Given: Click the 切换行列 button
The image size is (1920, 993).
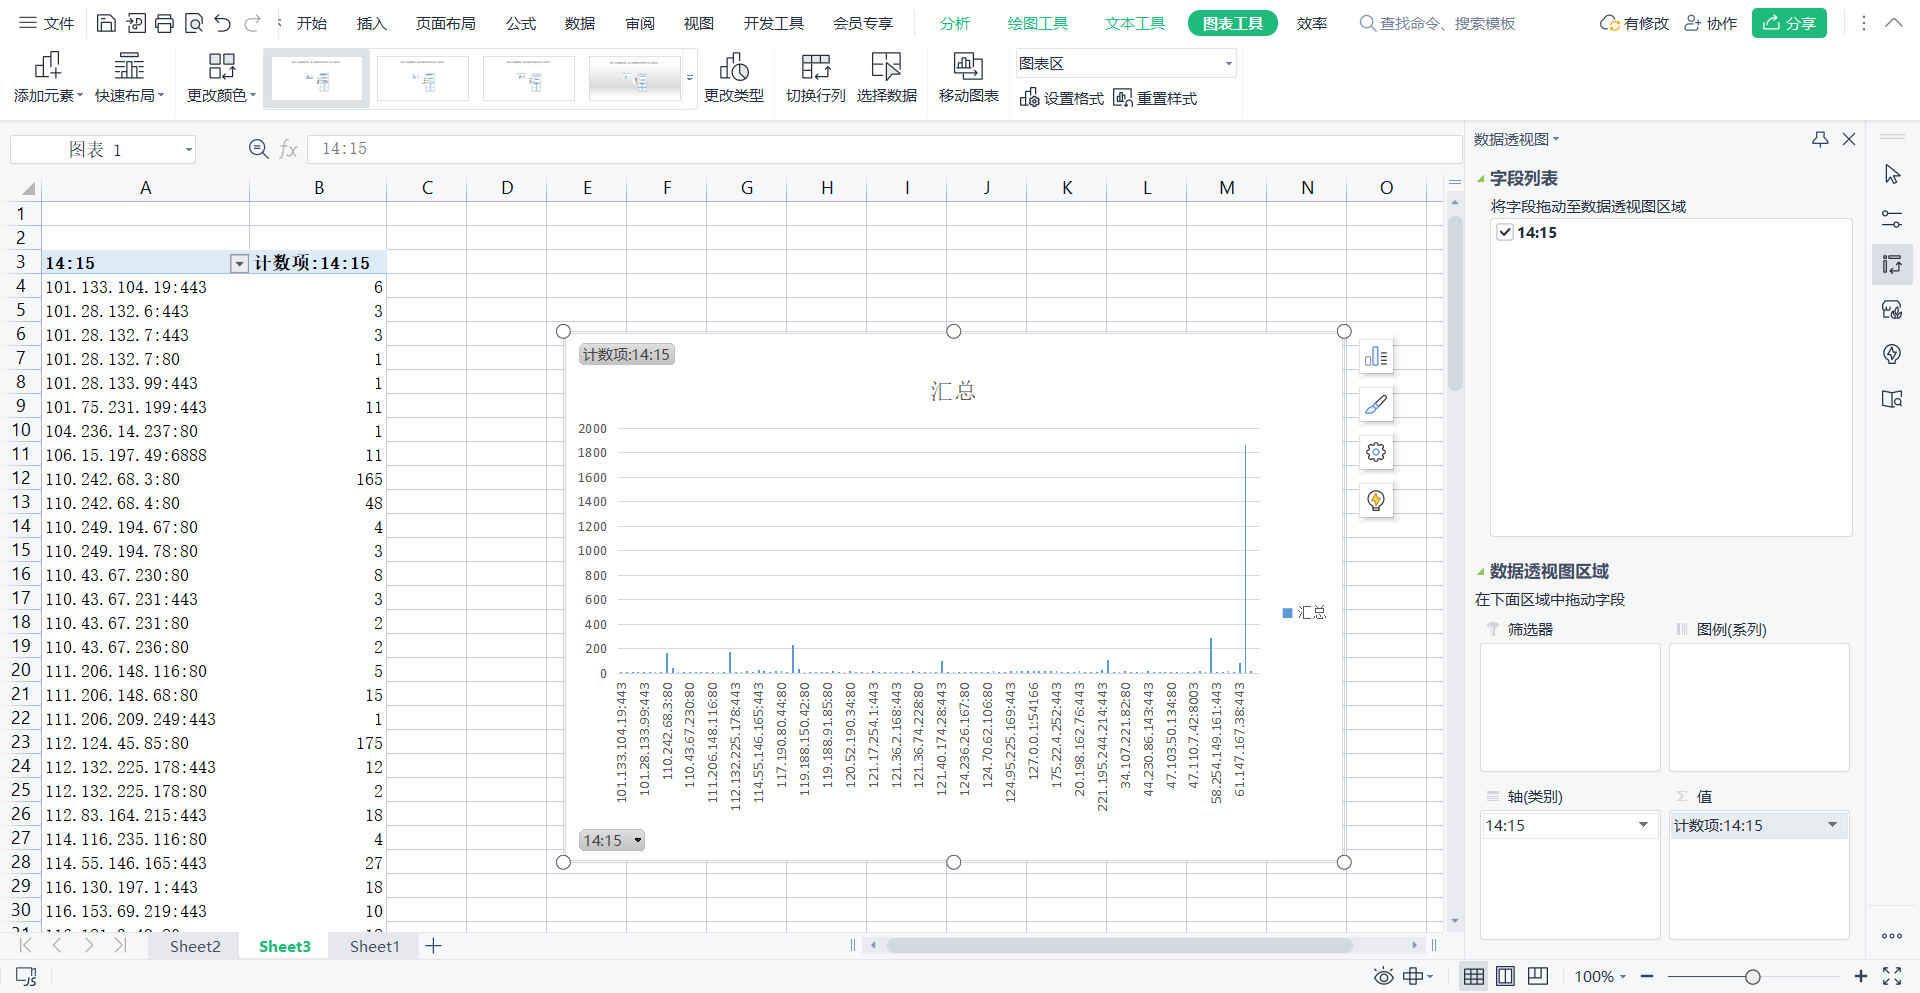Looking at the screenshot, I should (816, 78).
